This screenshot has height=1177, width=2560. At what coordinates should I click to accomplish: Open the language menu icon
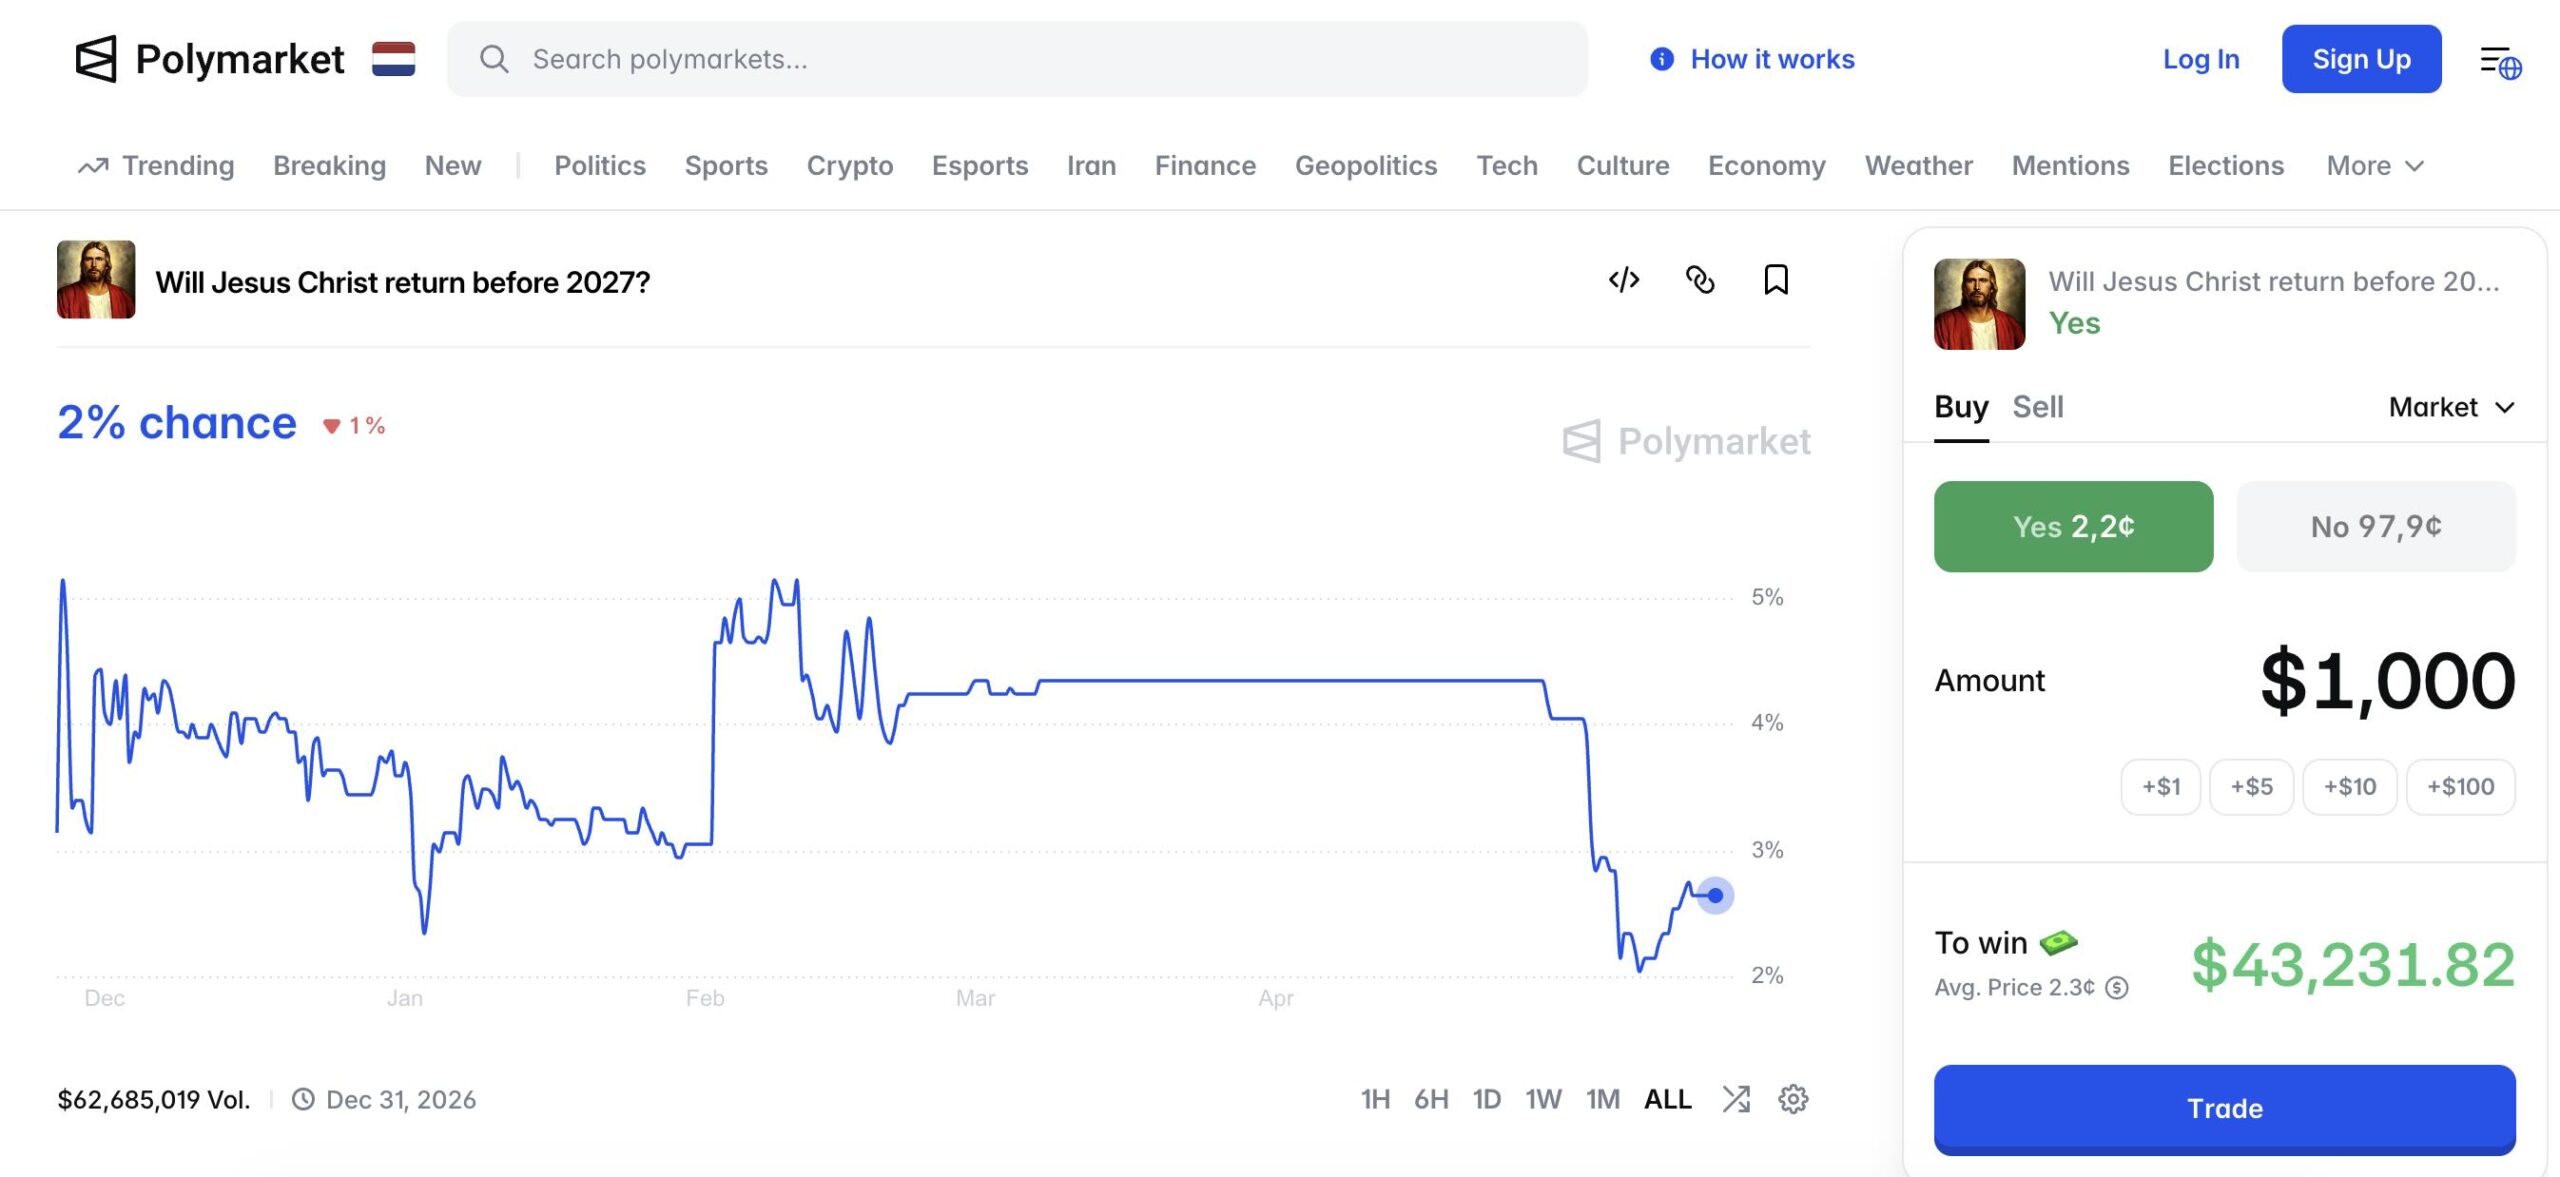pyautogui.click(x=2500, y=61)
